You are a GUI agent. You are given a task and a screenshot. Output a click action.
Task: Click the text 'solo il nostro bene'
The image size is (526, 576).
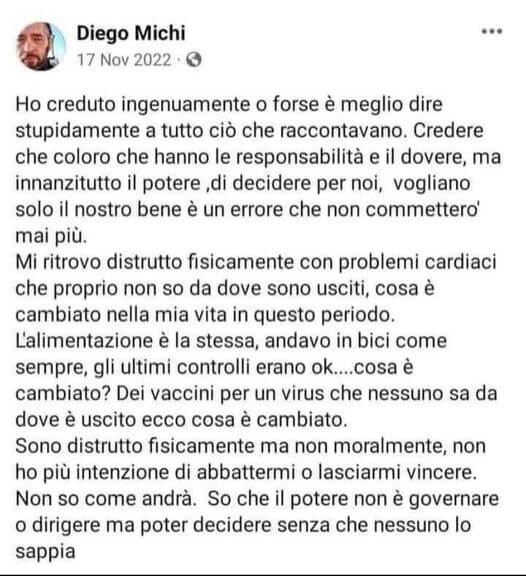click(x=98, y=210)
